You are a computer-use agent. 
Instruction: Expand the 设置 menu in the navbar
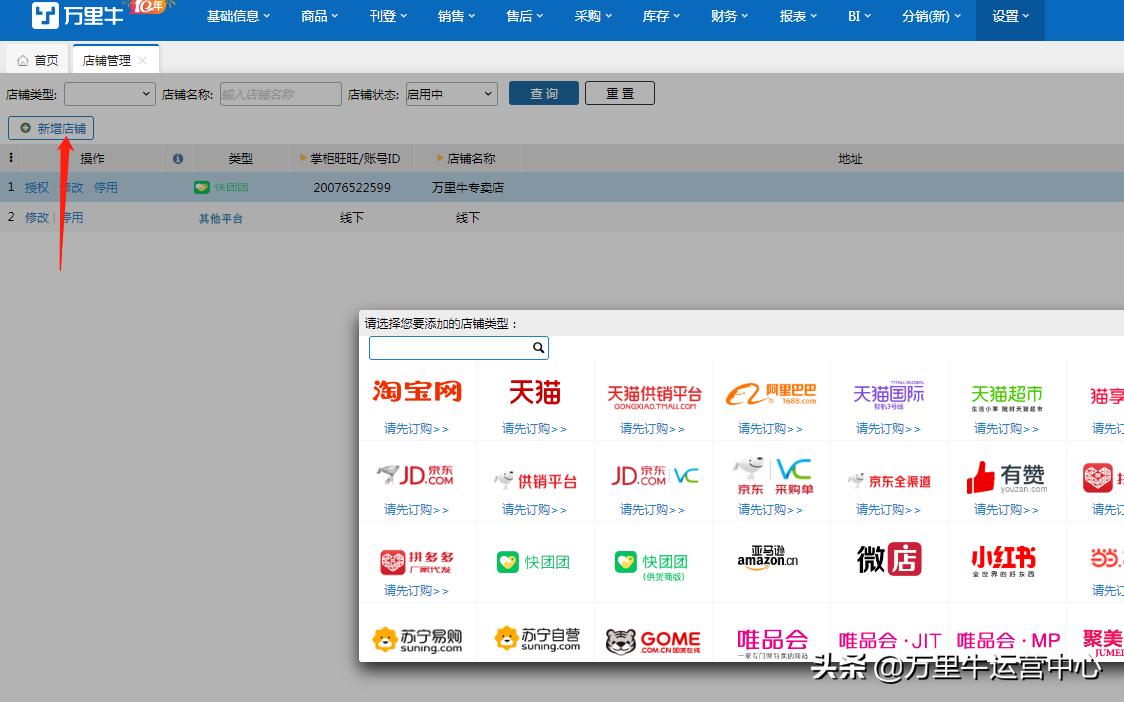click(1009, 16)
